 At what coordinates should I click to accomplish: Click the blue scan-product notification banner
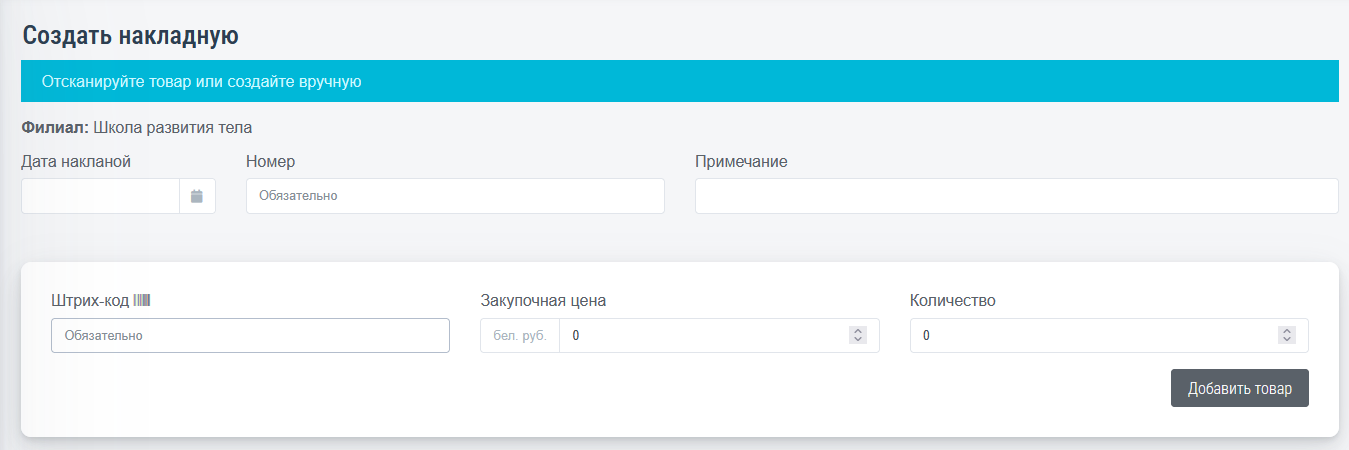(x=679, y=81)
